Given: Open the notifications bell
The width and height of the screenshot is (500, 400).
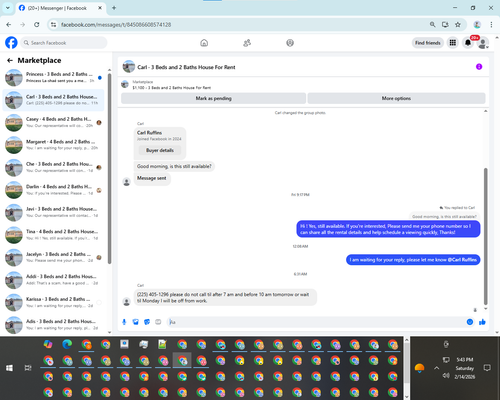Looking at the screenshot, I should coord(468,43).
